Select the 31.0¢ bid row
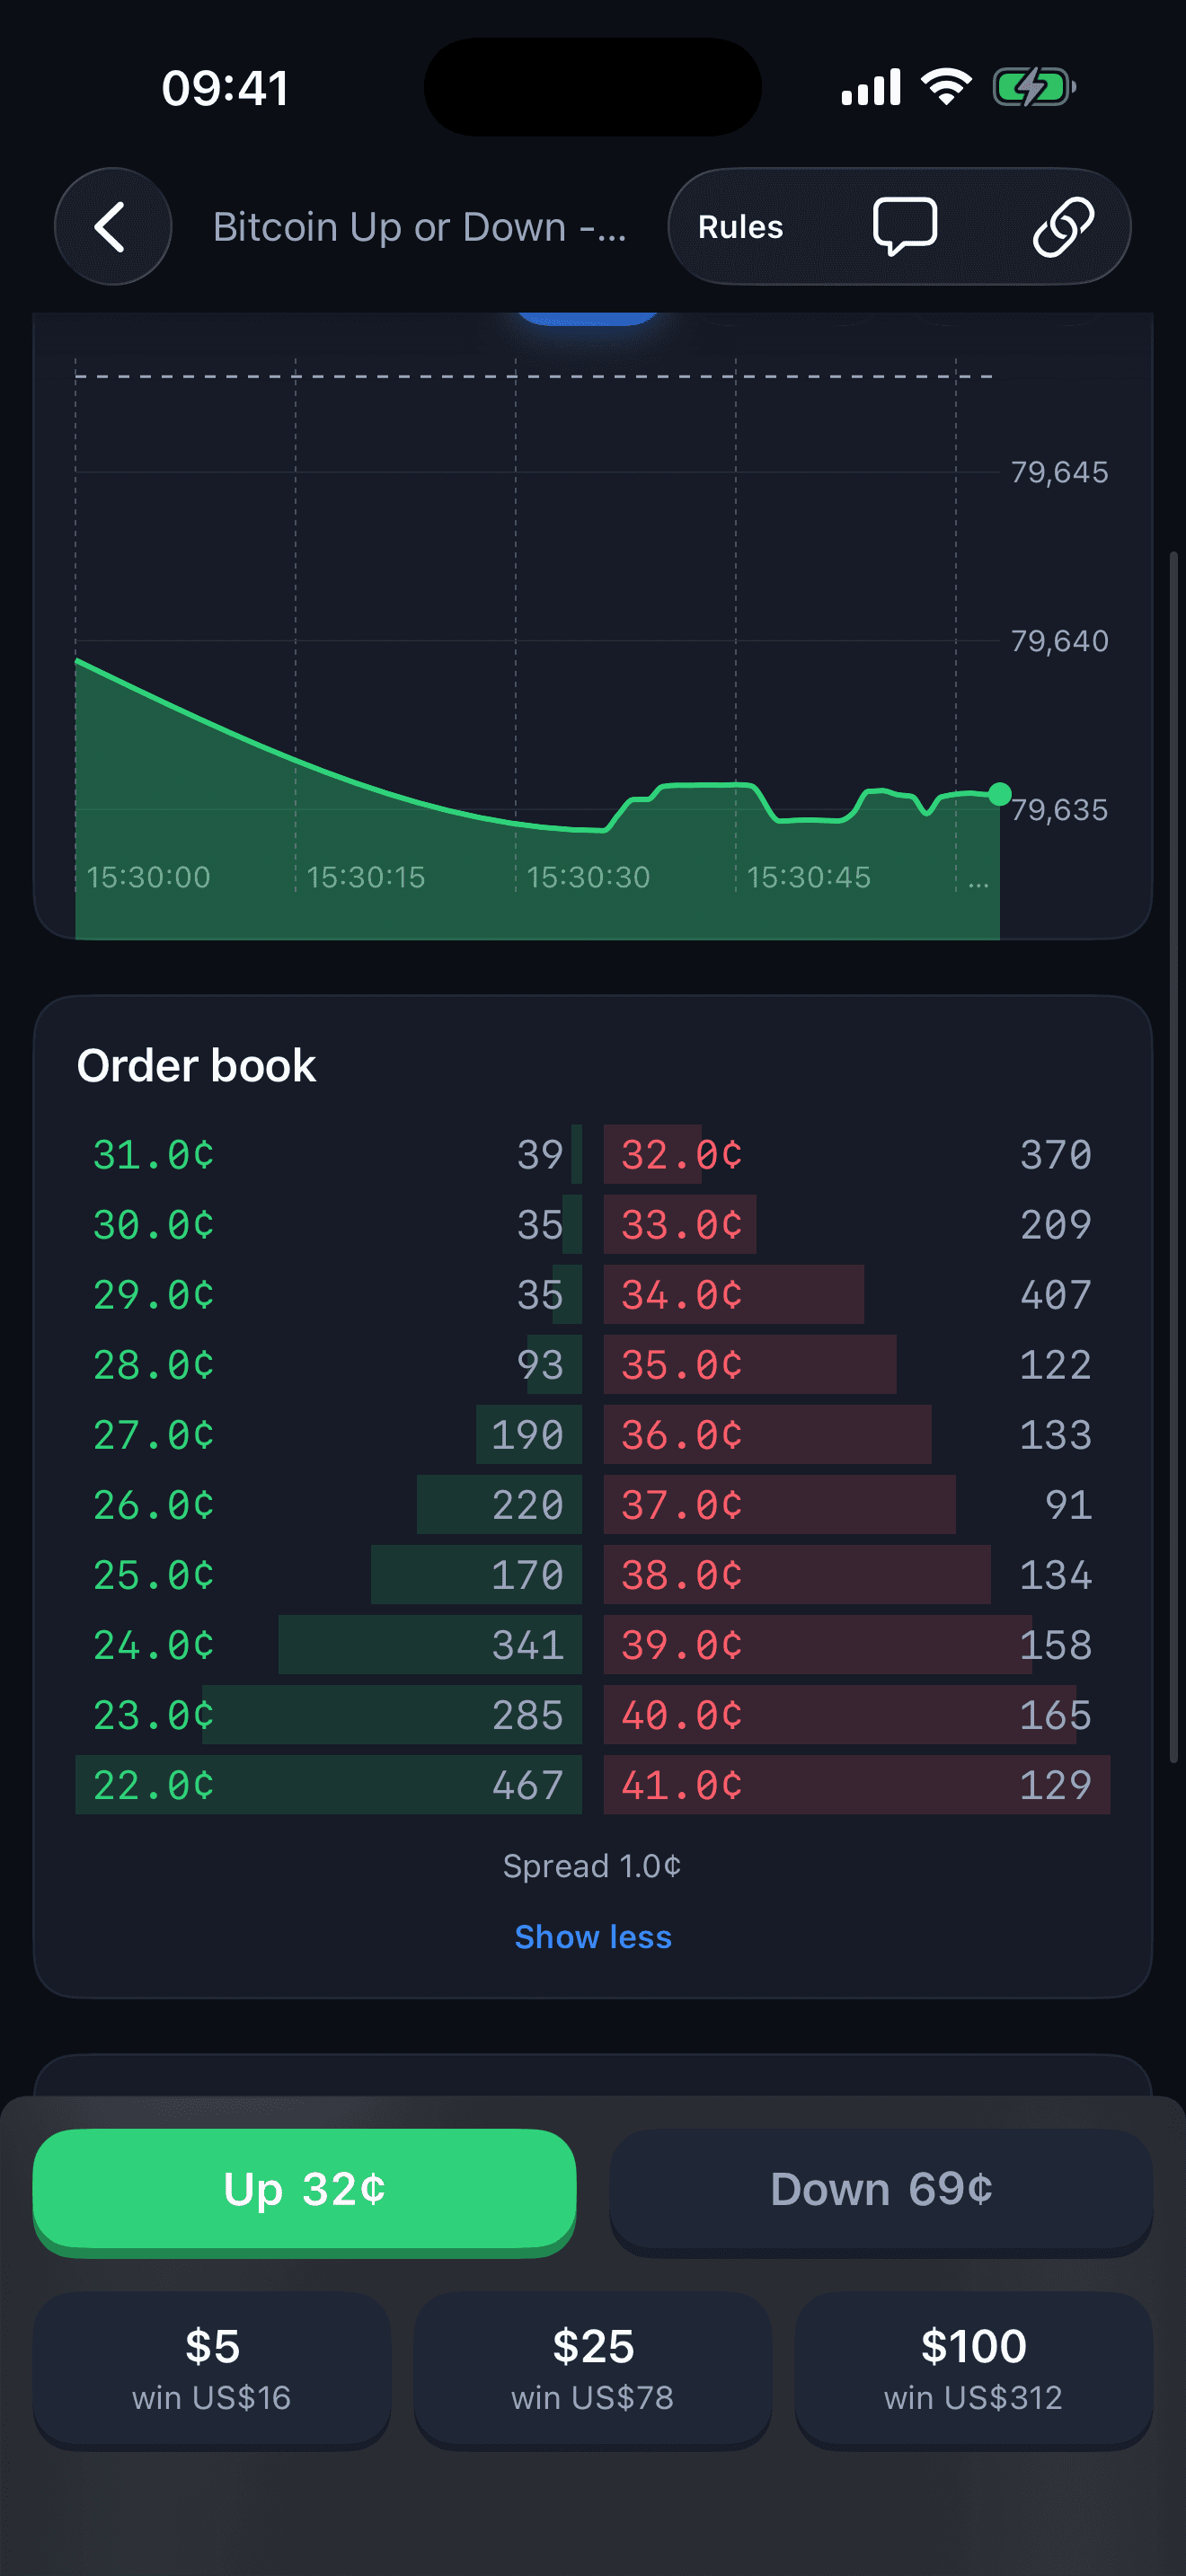This screenshot has width=1186, height=2576. pyautogui.click(x=329, y=1155)
